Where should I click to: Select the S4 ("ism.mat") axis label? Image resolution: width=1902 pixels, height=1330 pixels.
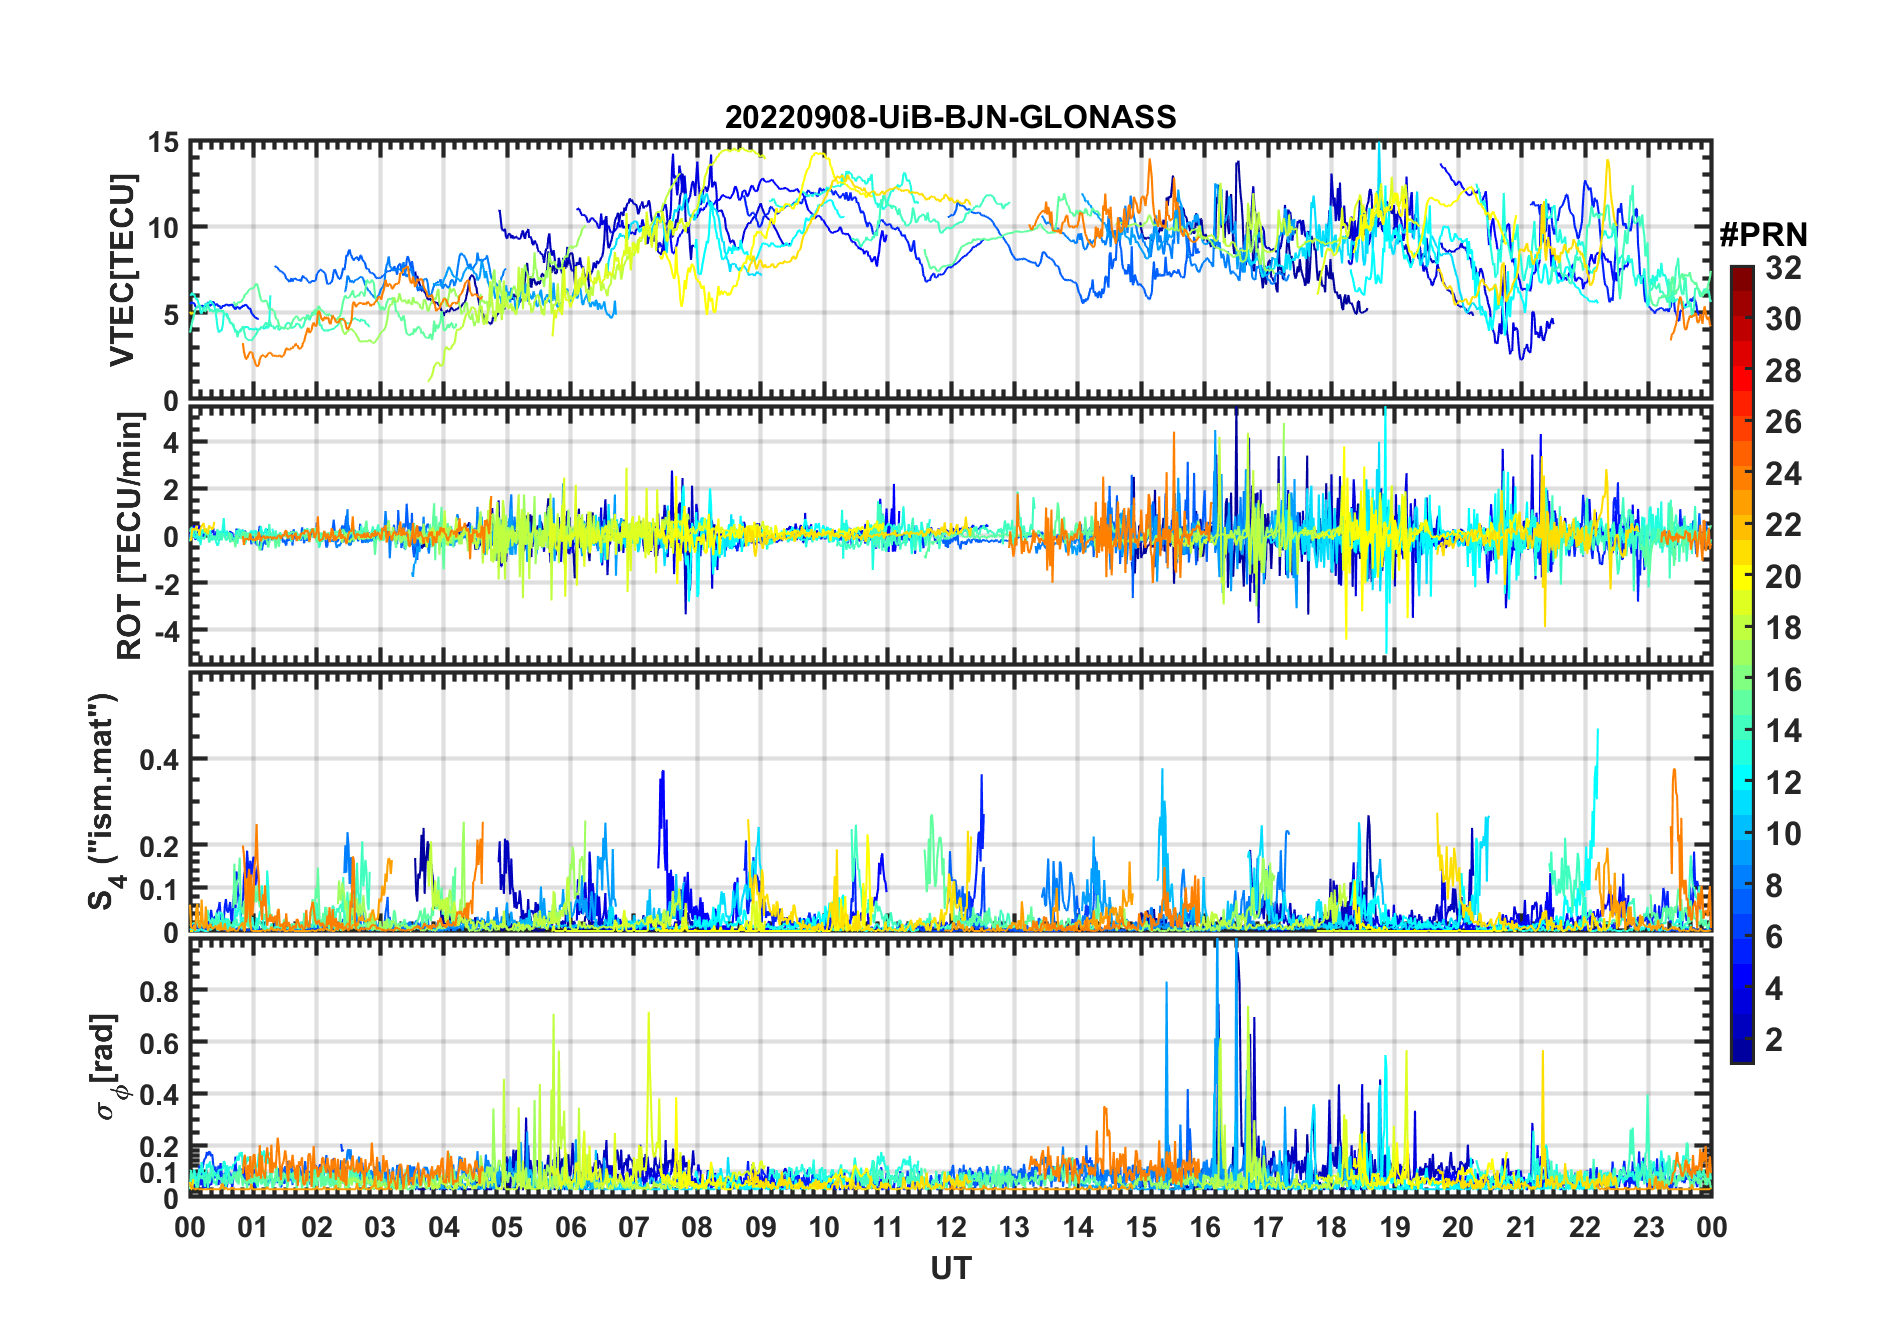[103, 802]
